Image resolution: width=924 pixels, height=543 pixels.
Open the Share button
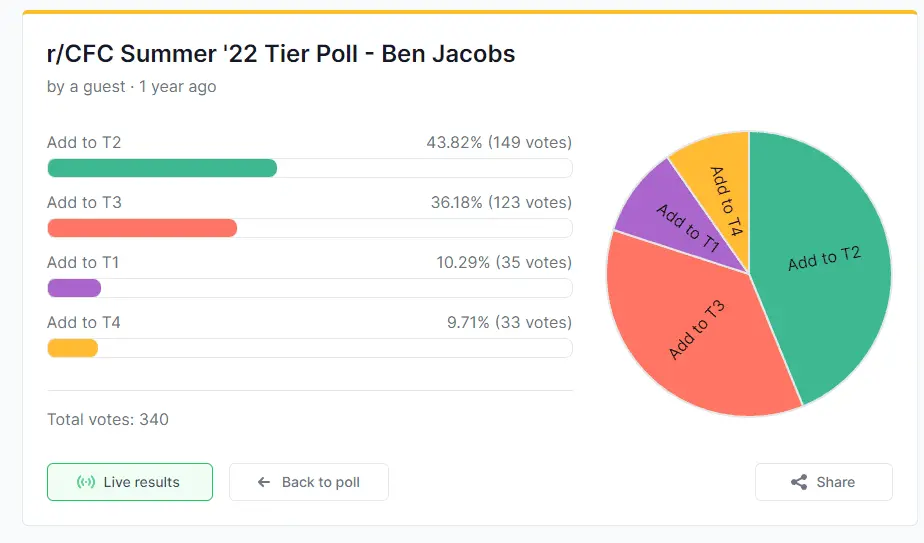click(x=823, y=482)
